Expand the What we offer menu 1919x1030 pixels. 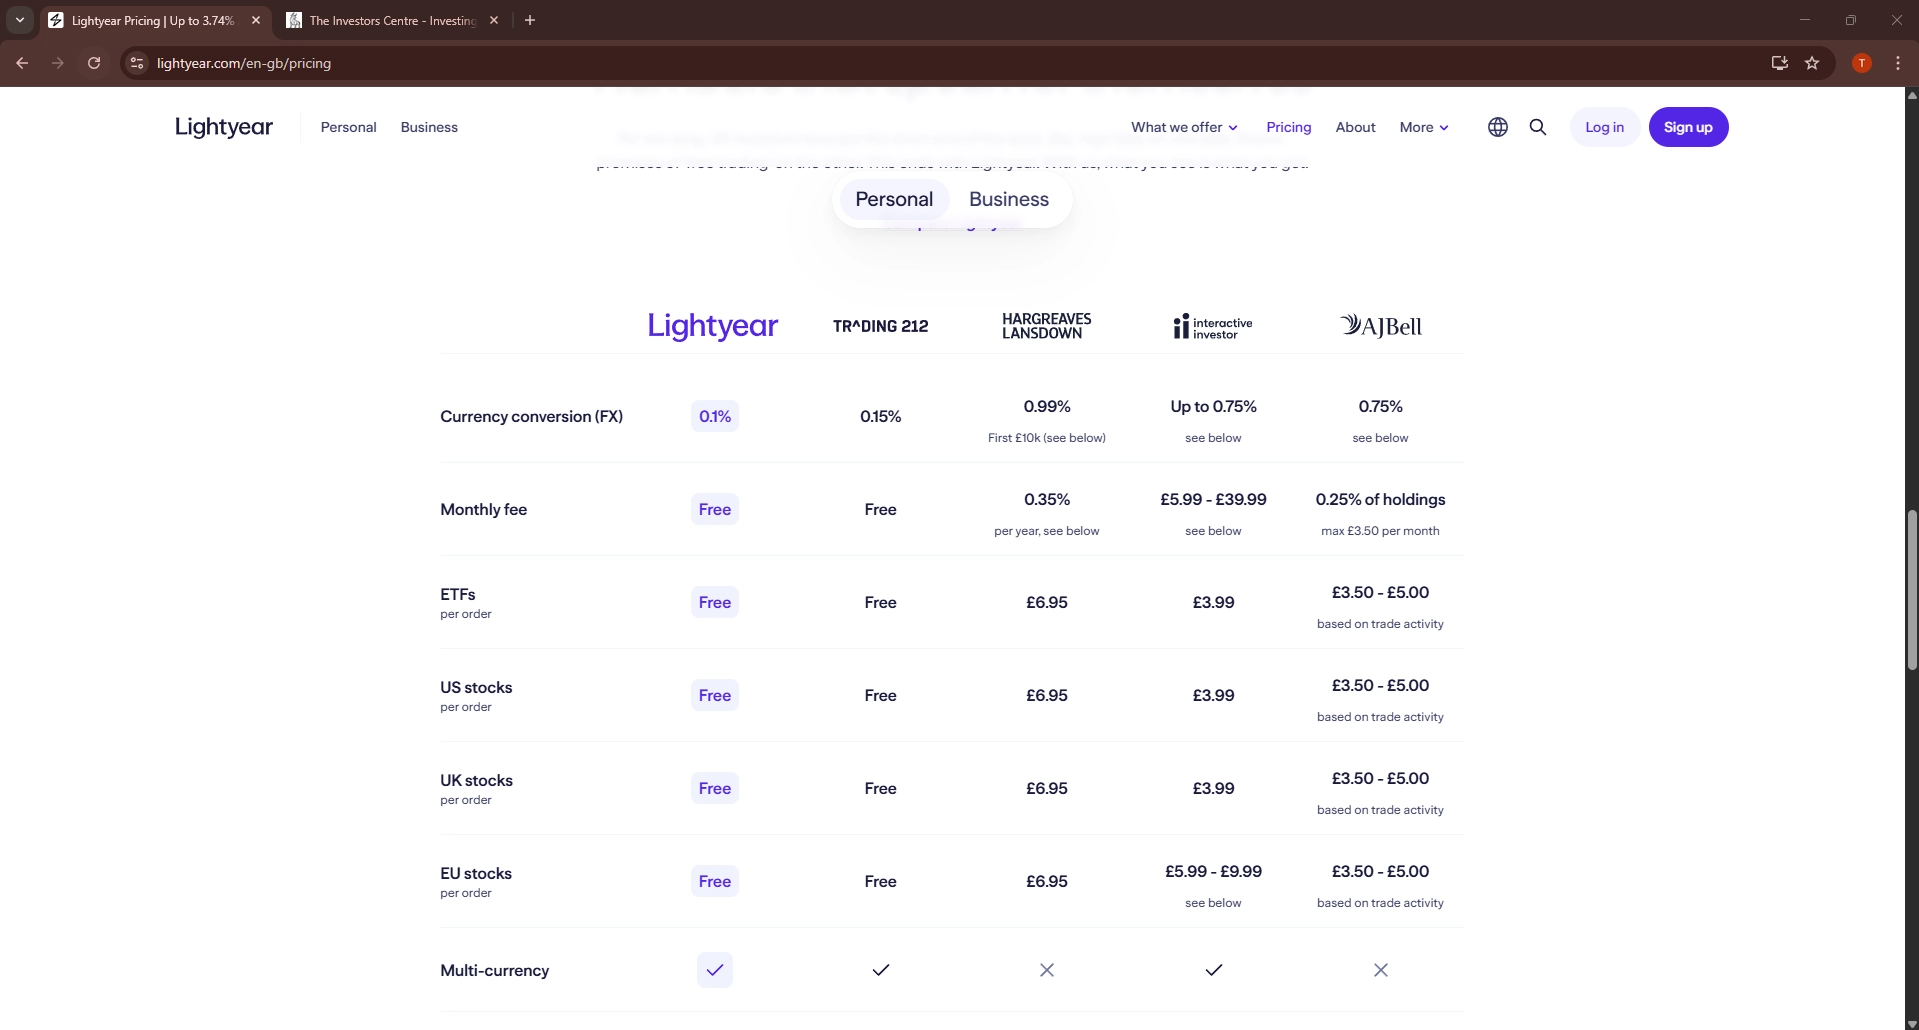point(1184,127)
